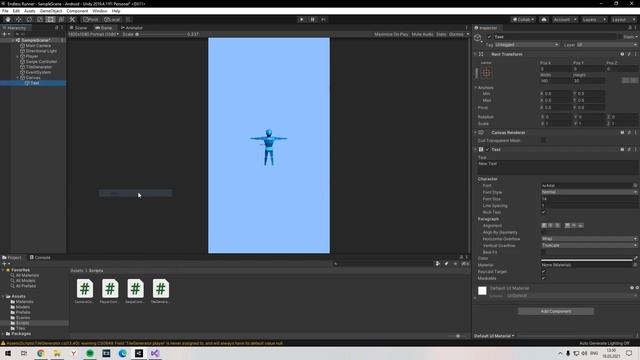
Task: Open the anchor presets box in Rect Transform
Action: (x=486, y=73)
